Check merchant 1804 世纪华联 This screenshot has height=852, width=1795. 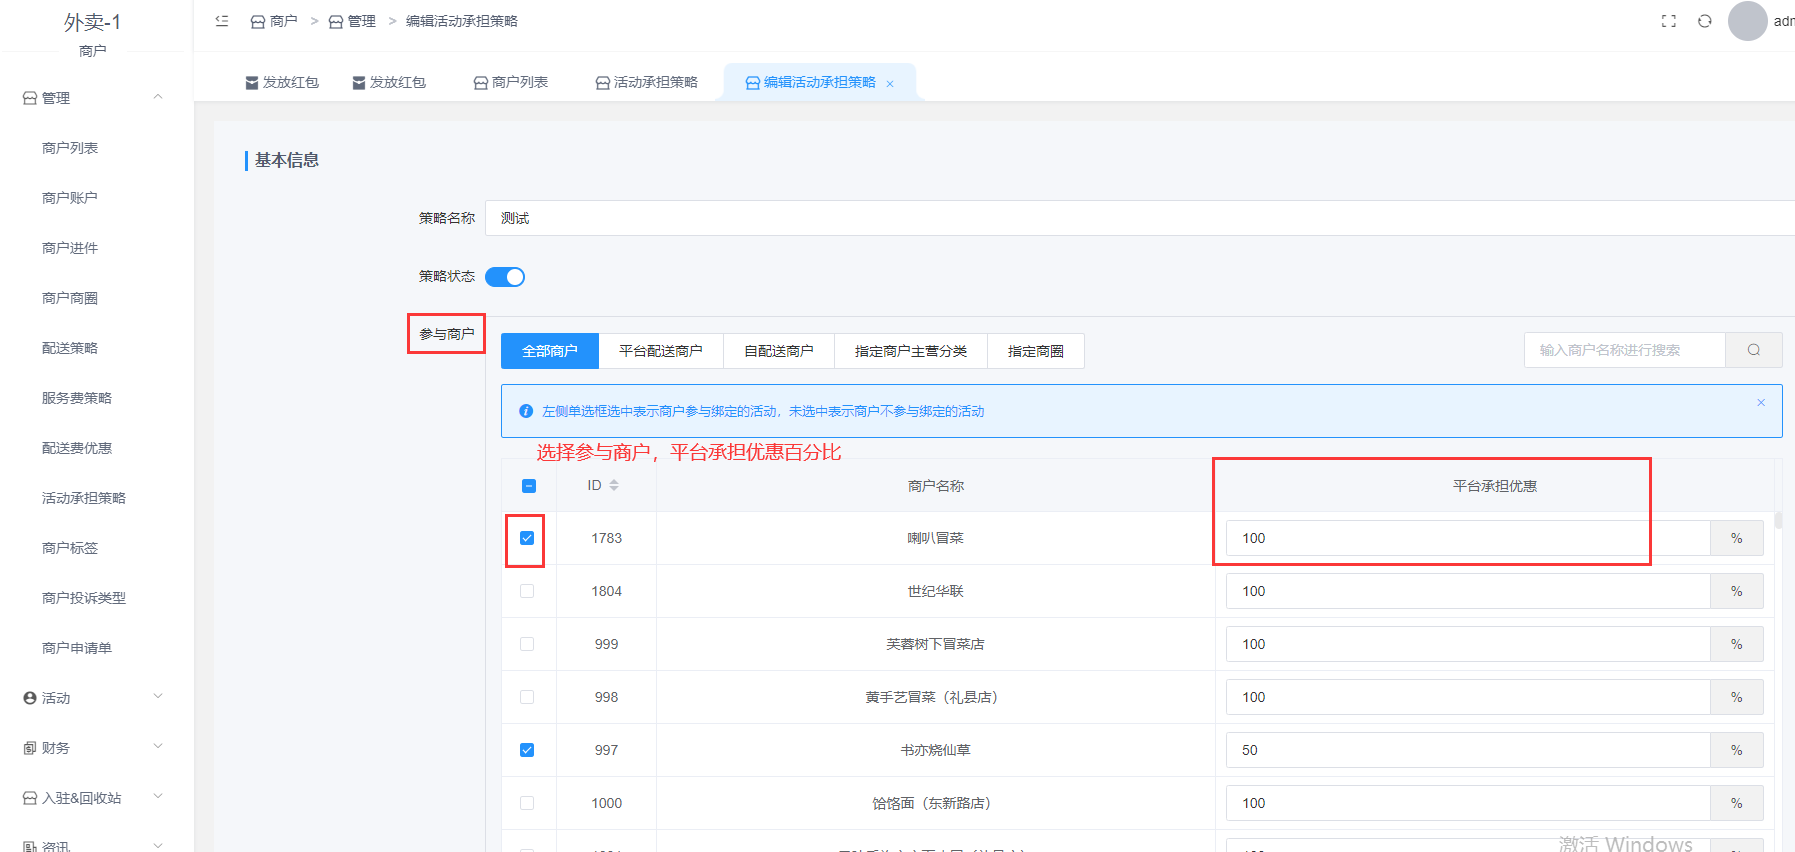tap(527, 591)
